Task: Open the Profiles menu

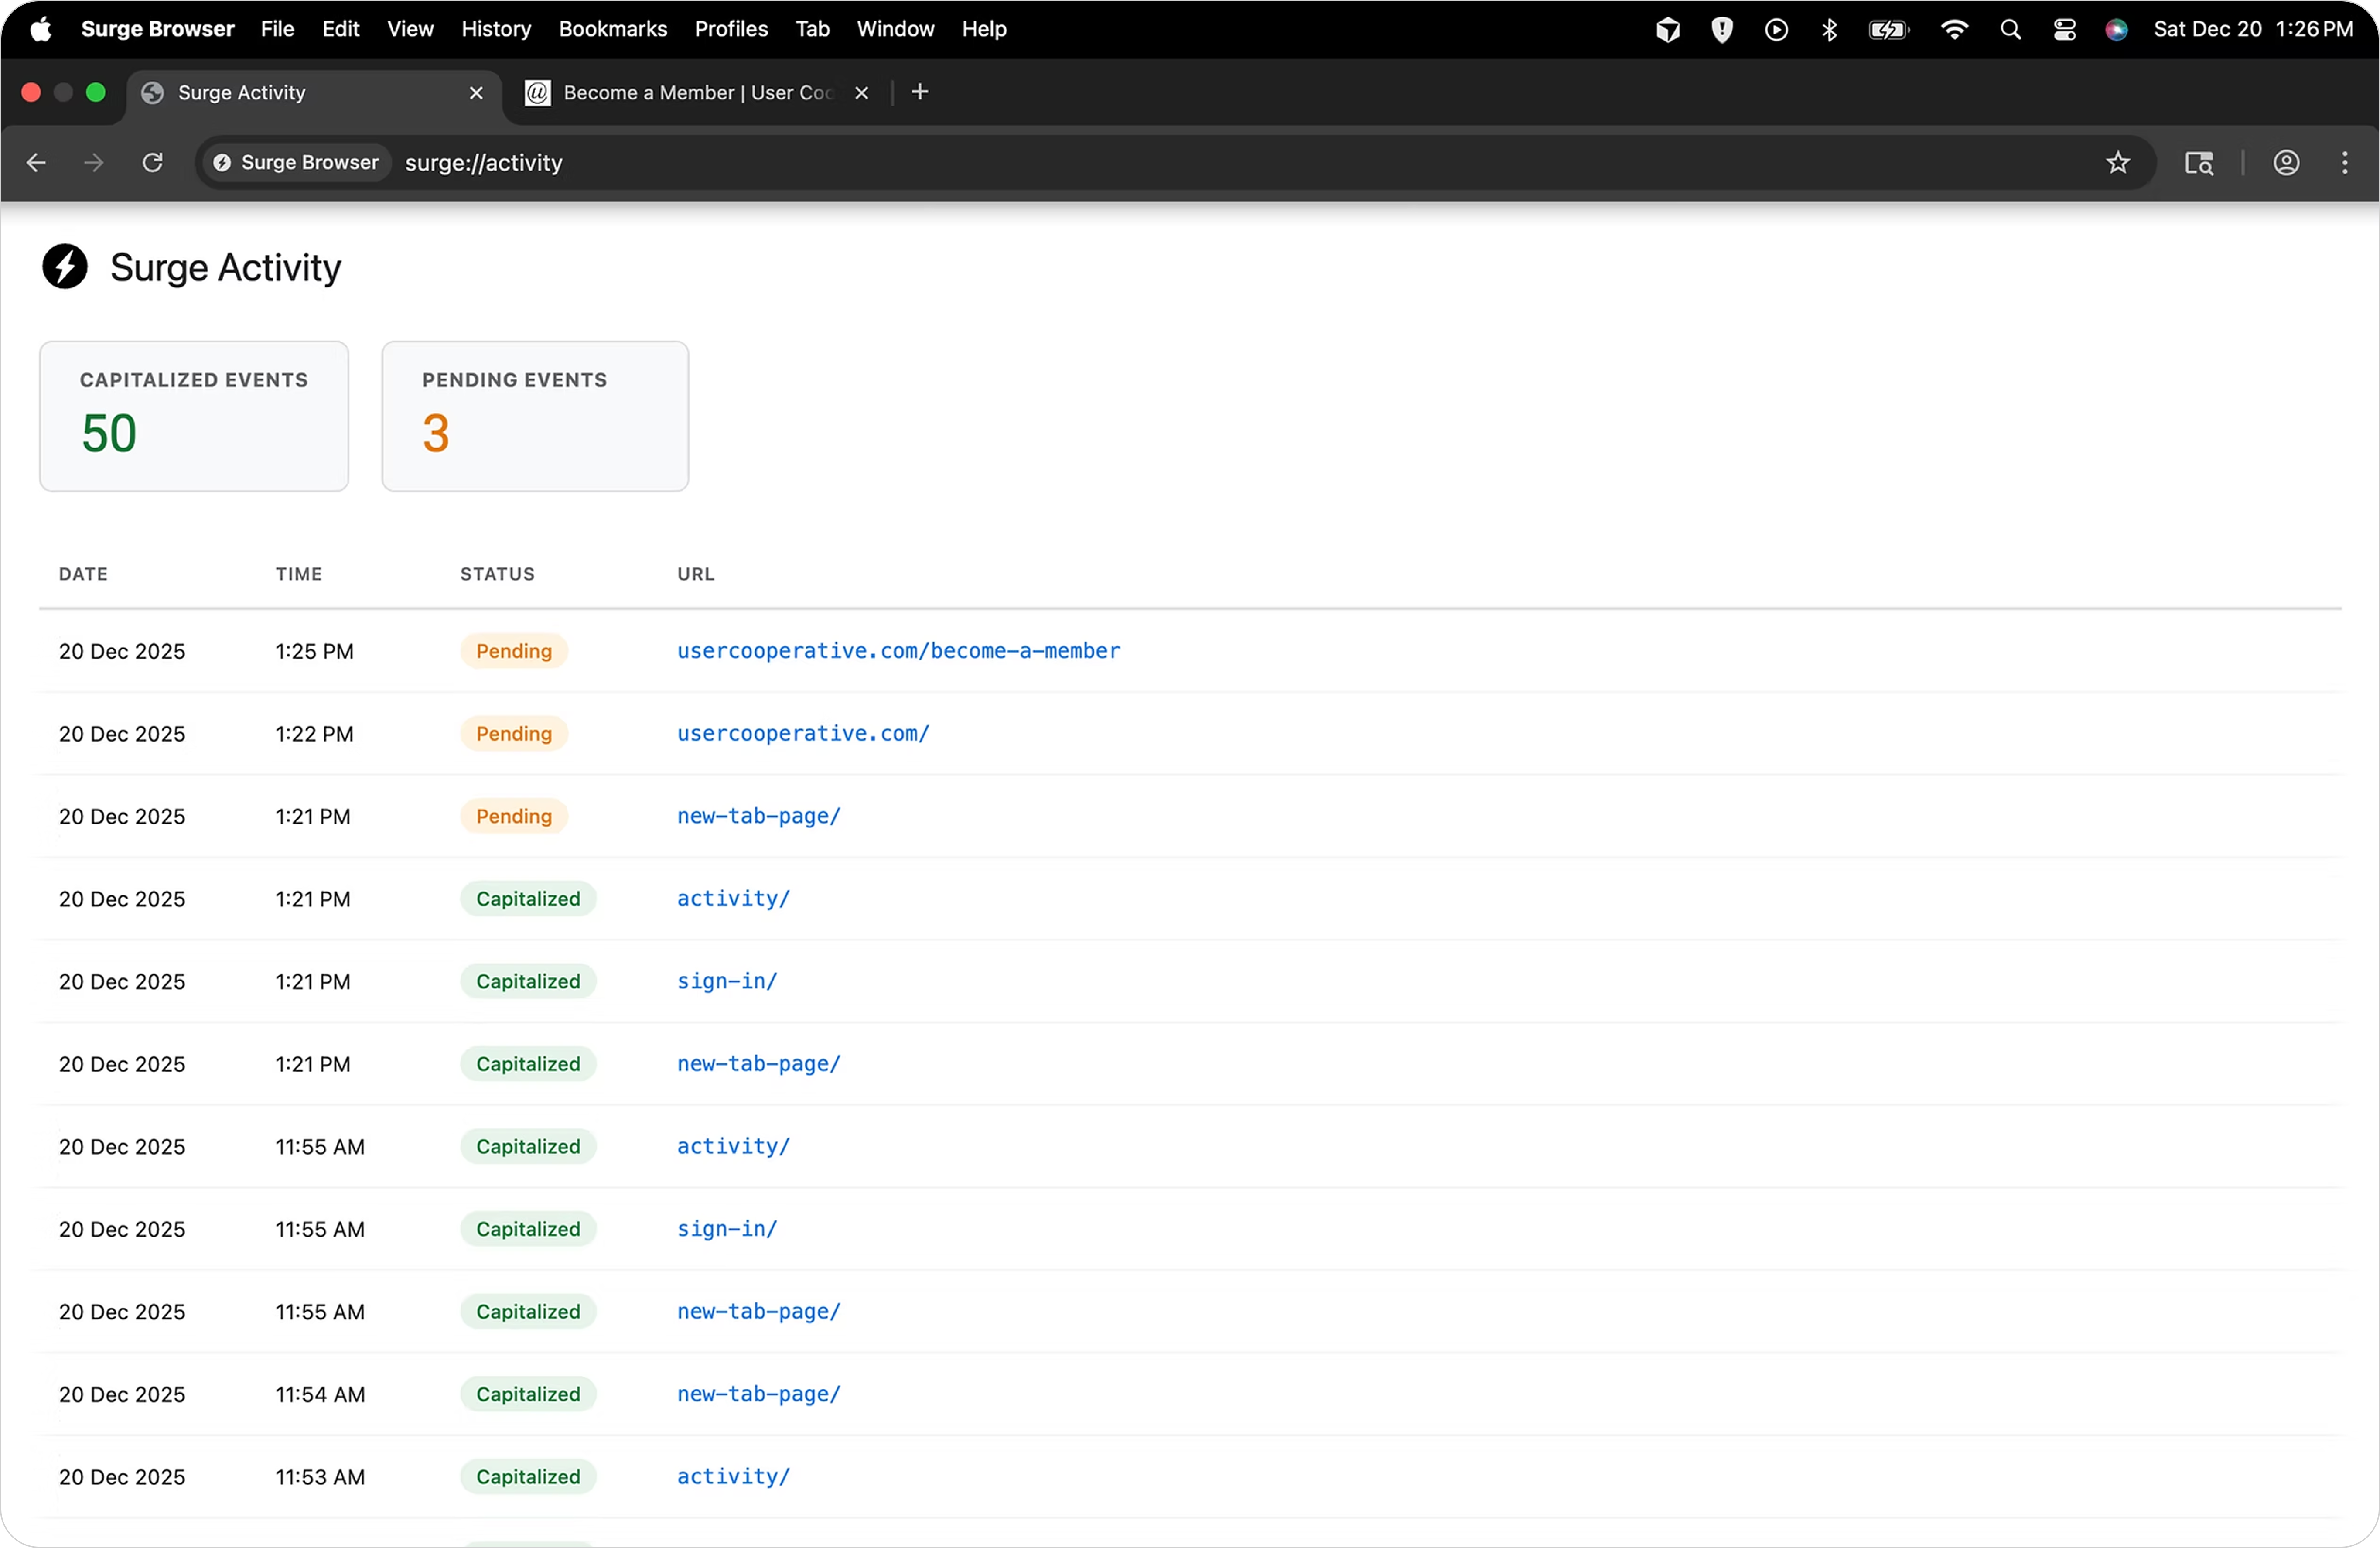Action: tap(731, 29)
